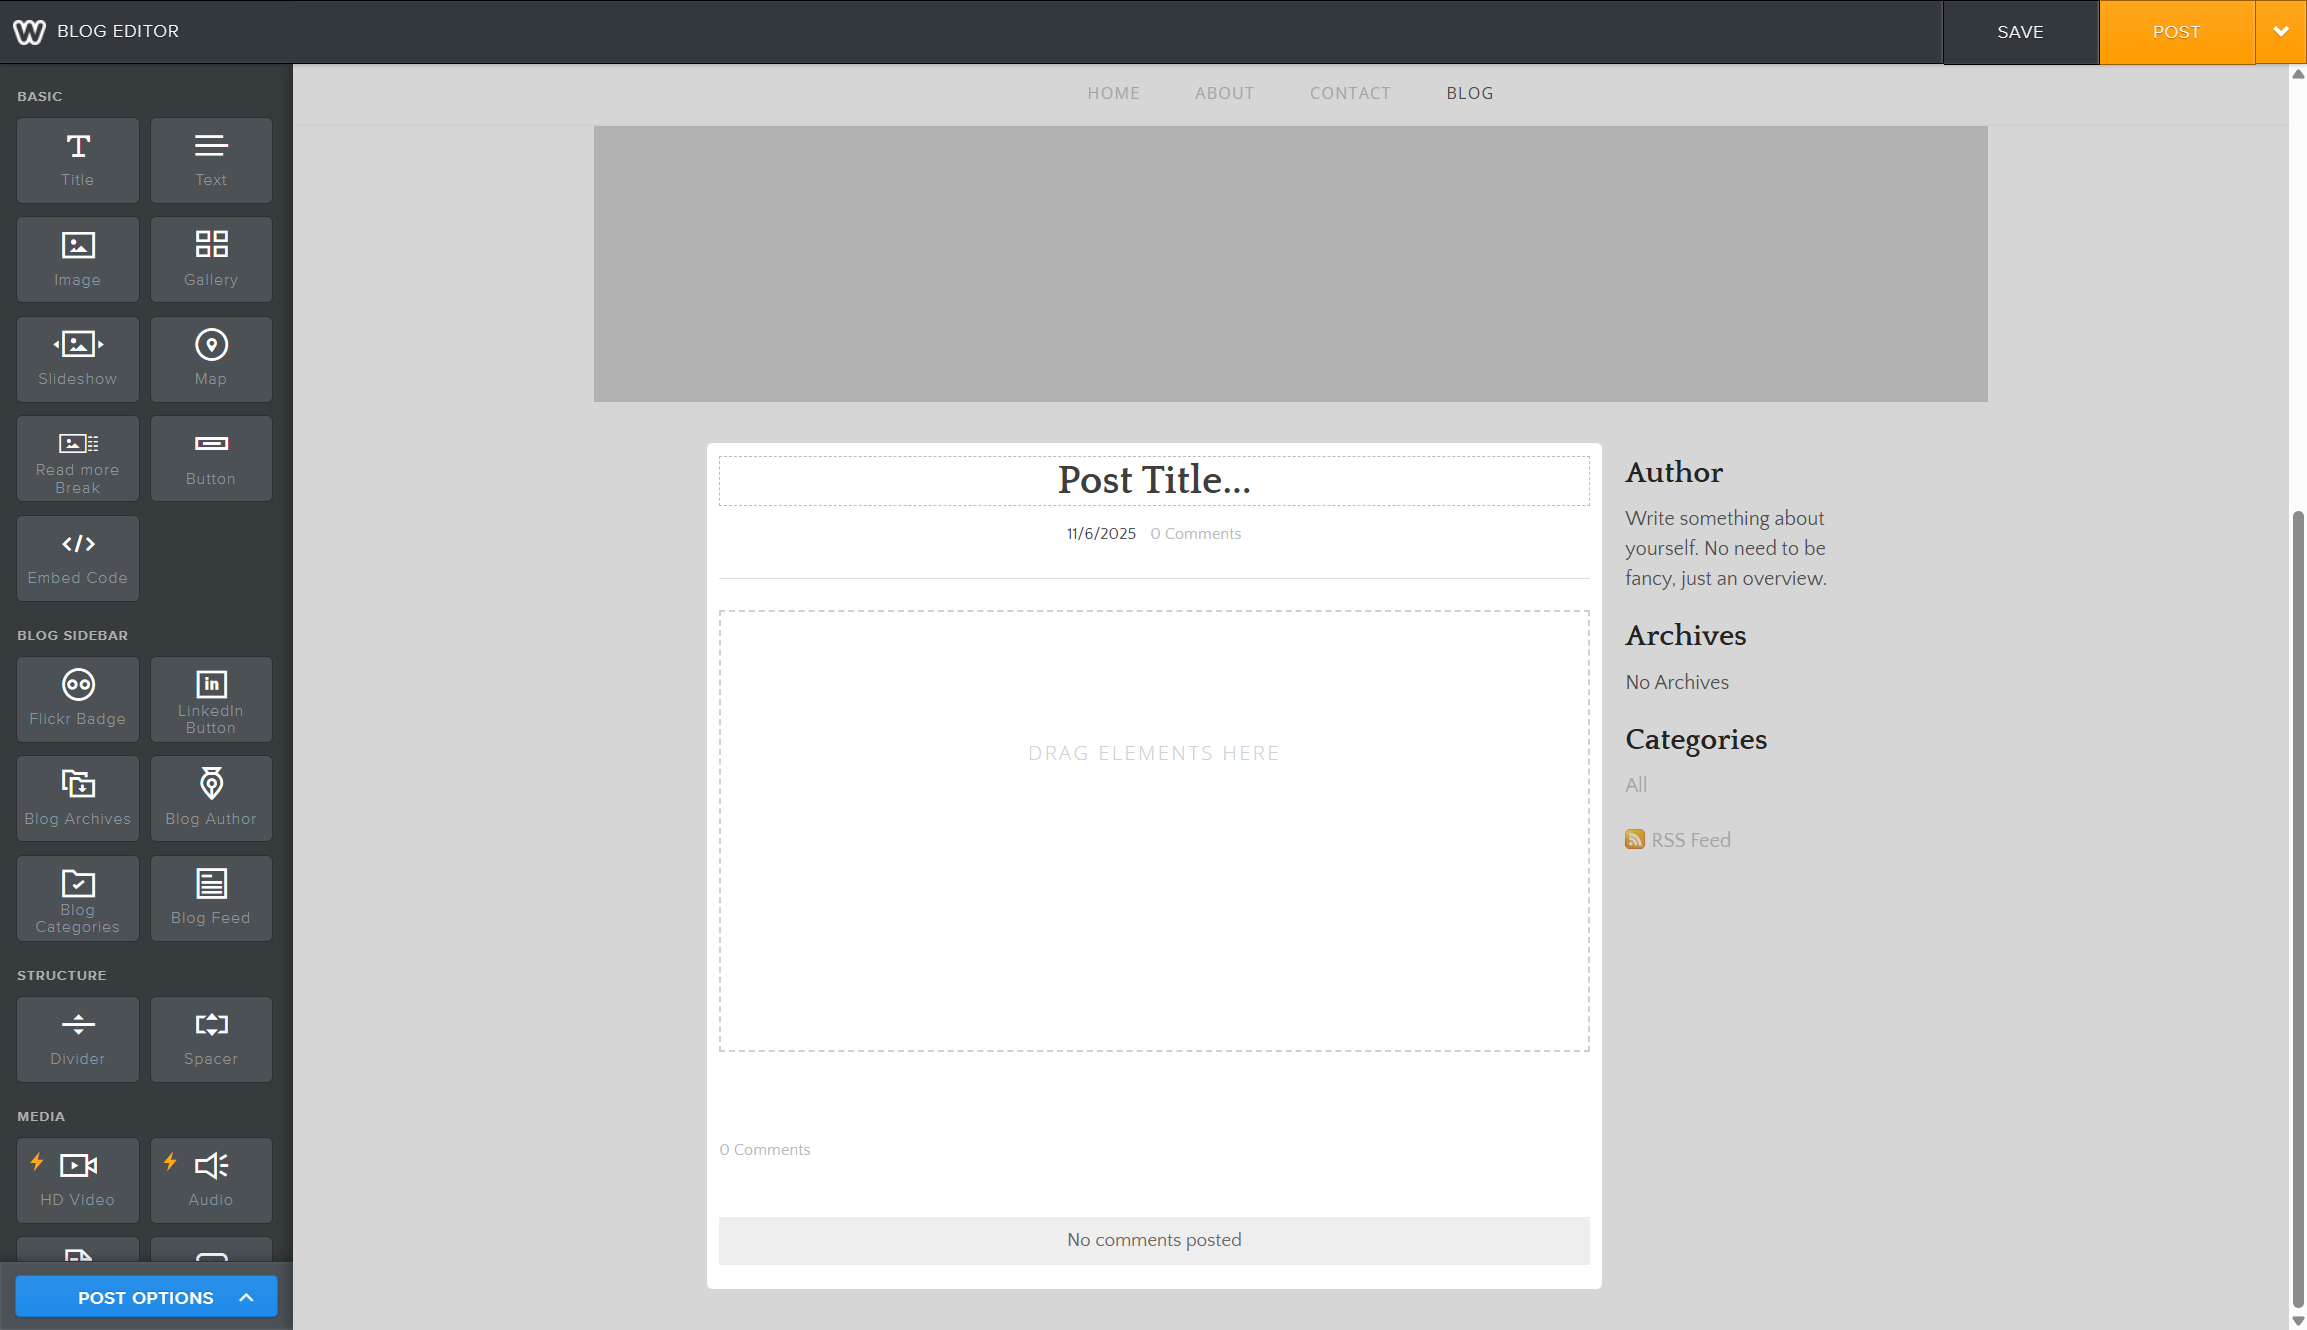Collapse the POST OPTIONS panel

[146, 1296]
